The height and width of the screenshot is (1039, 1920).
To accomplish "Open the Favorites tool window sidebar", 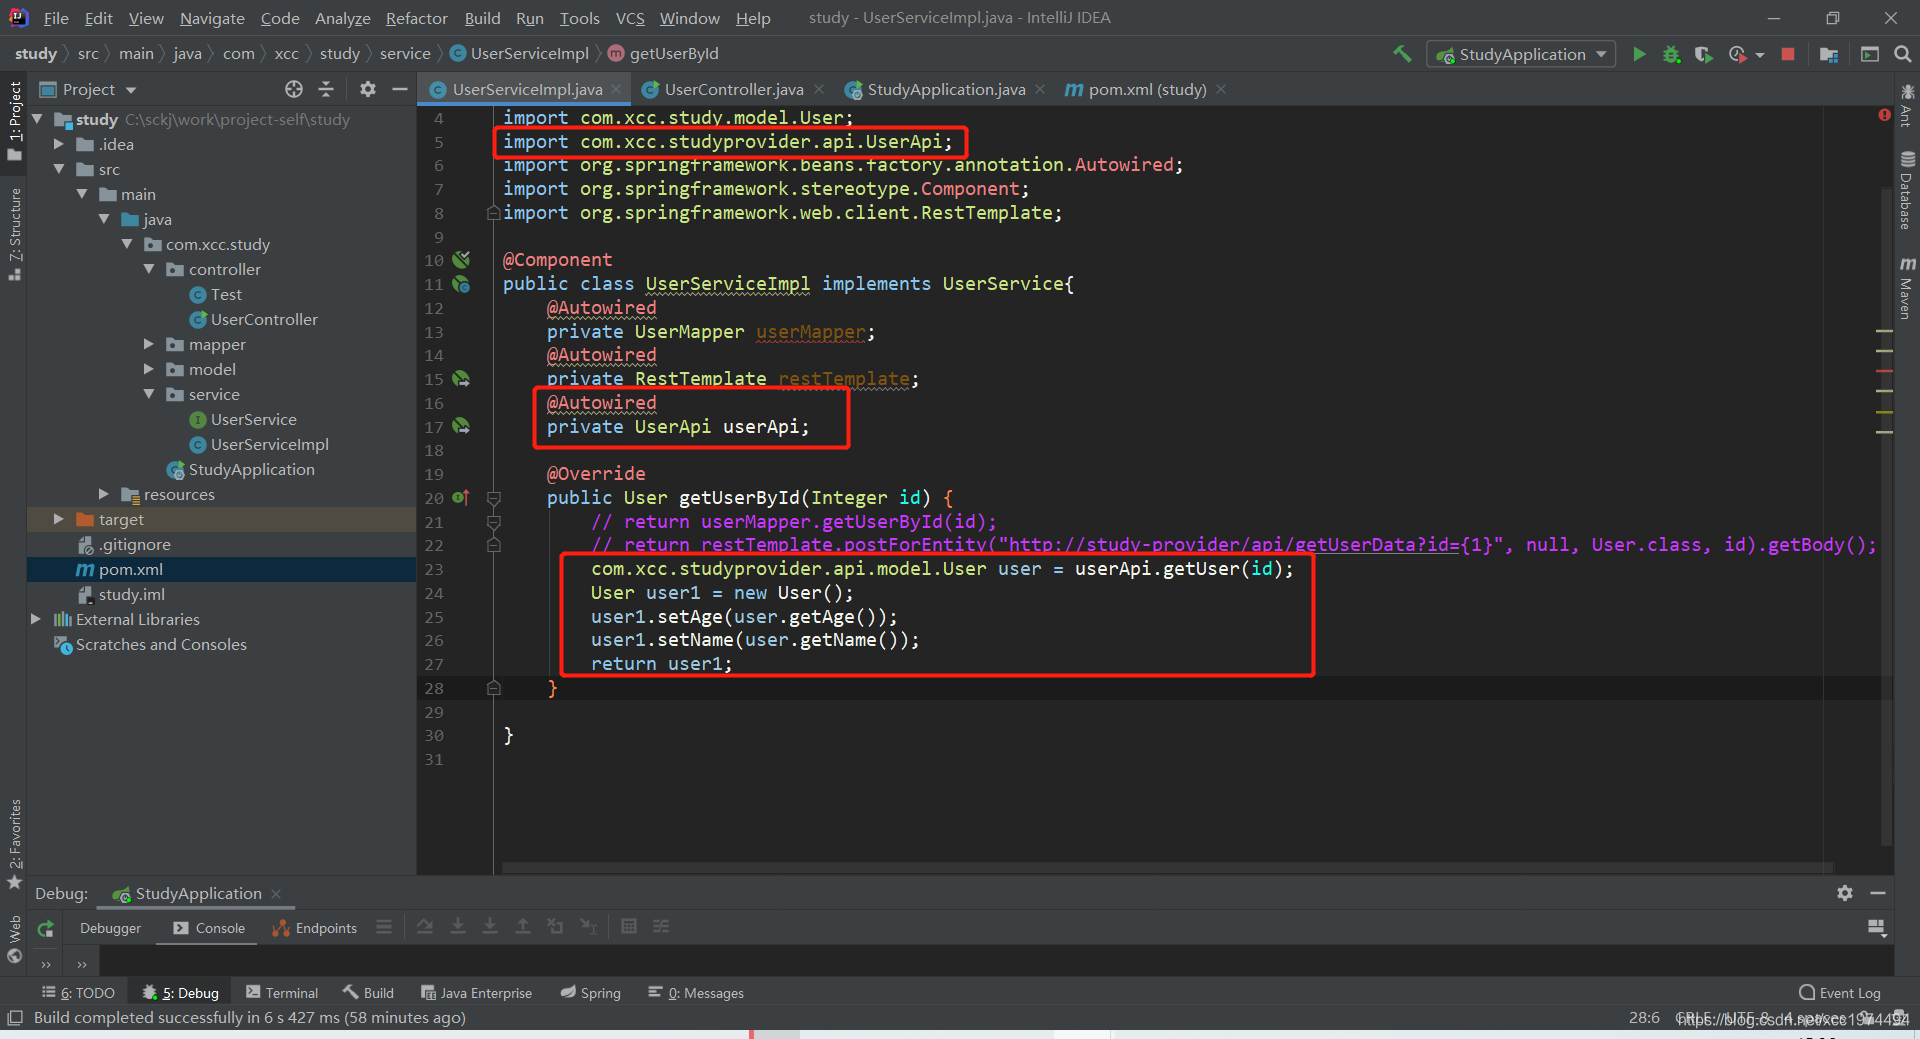I will (x=14, y=843).
